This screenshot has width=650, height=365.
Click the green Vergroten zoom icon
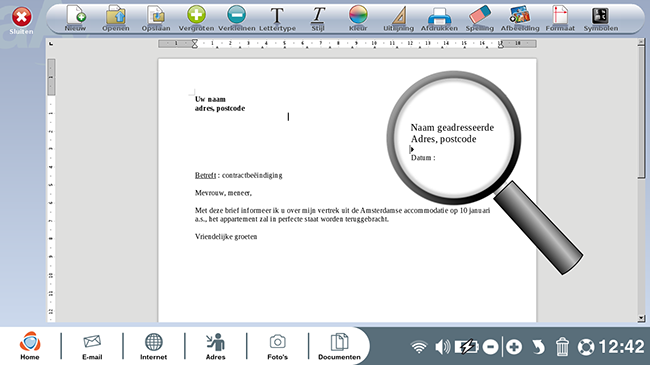(x=196, y=19)
